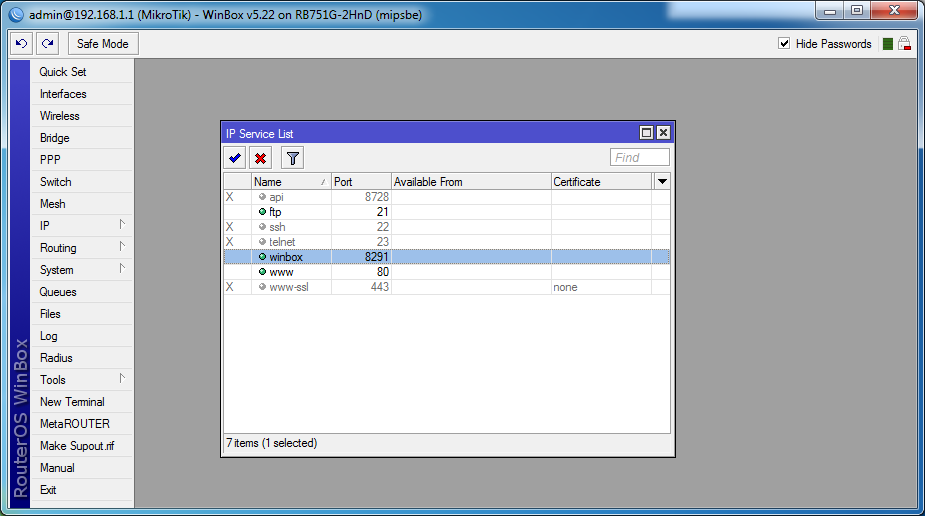Select the api service row

click(x=447, y=197)
